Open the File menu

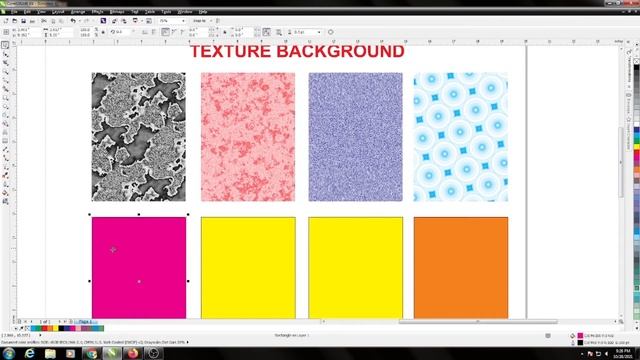click(x=14, y=12)
